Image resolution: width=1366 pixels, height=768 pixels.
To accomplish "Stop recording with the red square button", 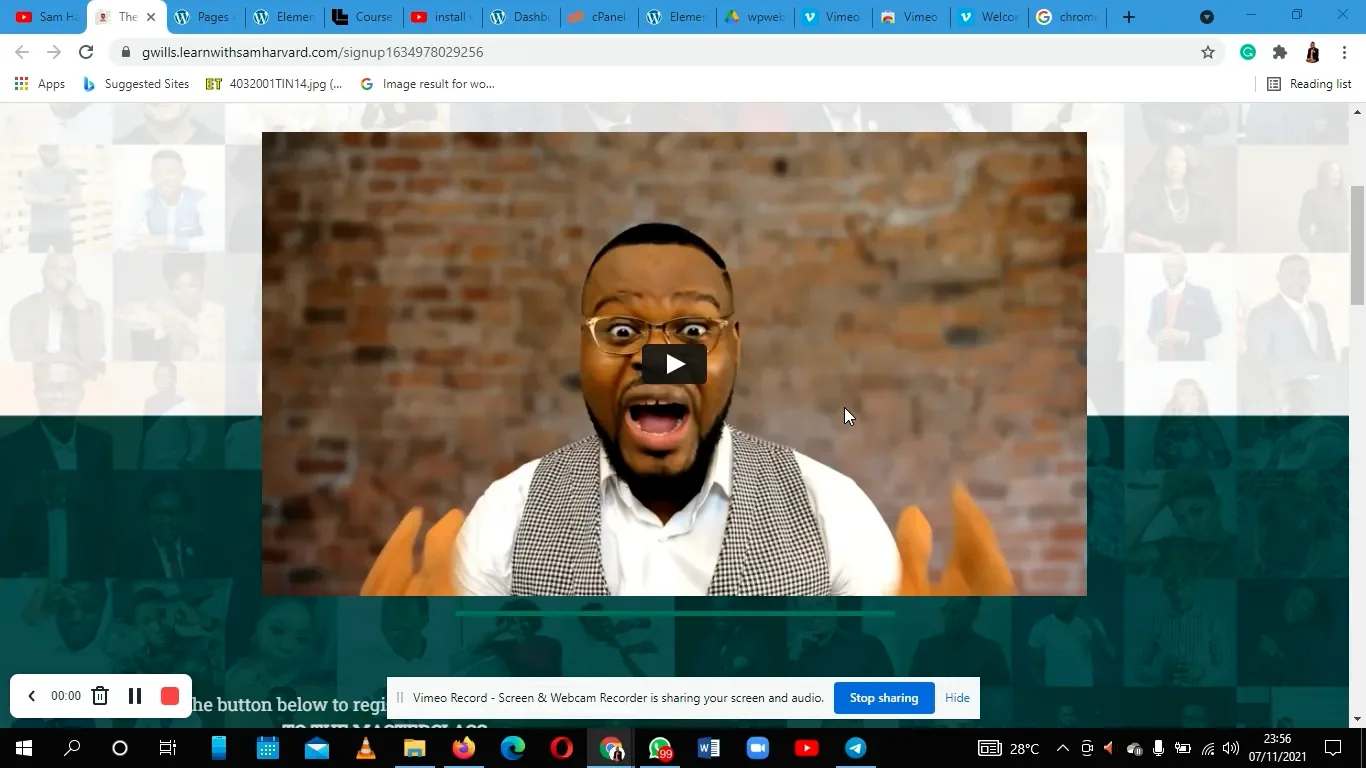I will pyautogui.click(x=170, y=696).
